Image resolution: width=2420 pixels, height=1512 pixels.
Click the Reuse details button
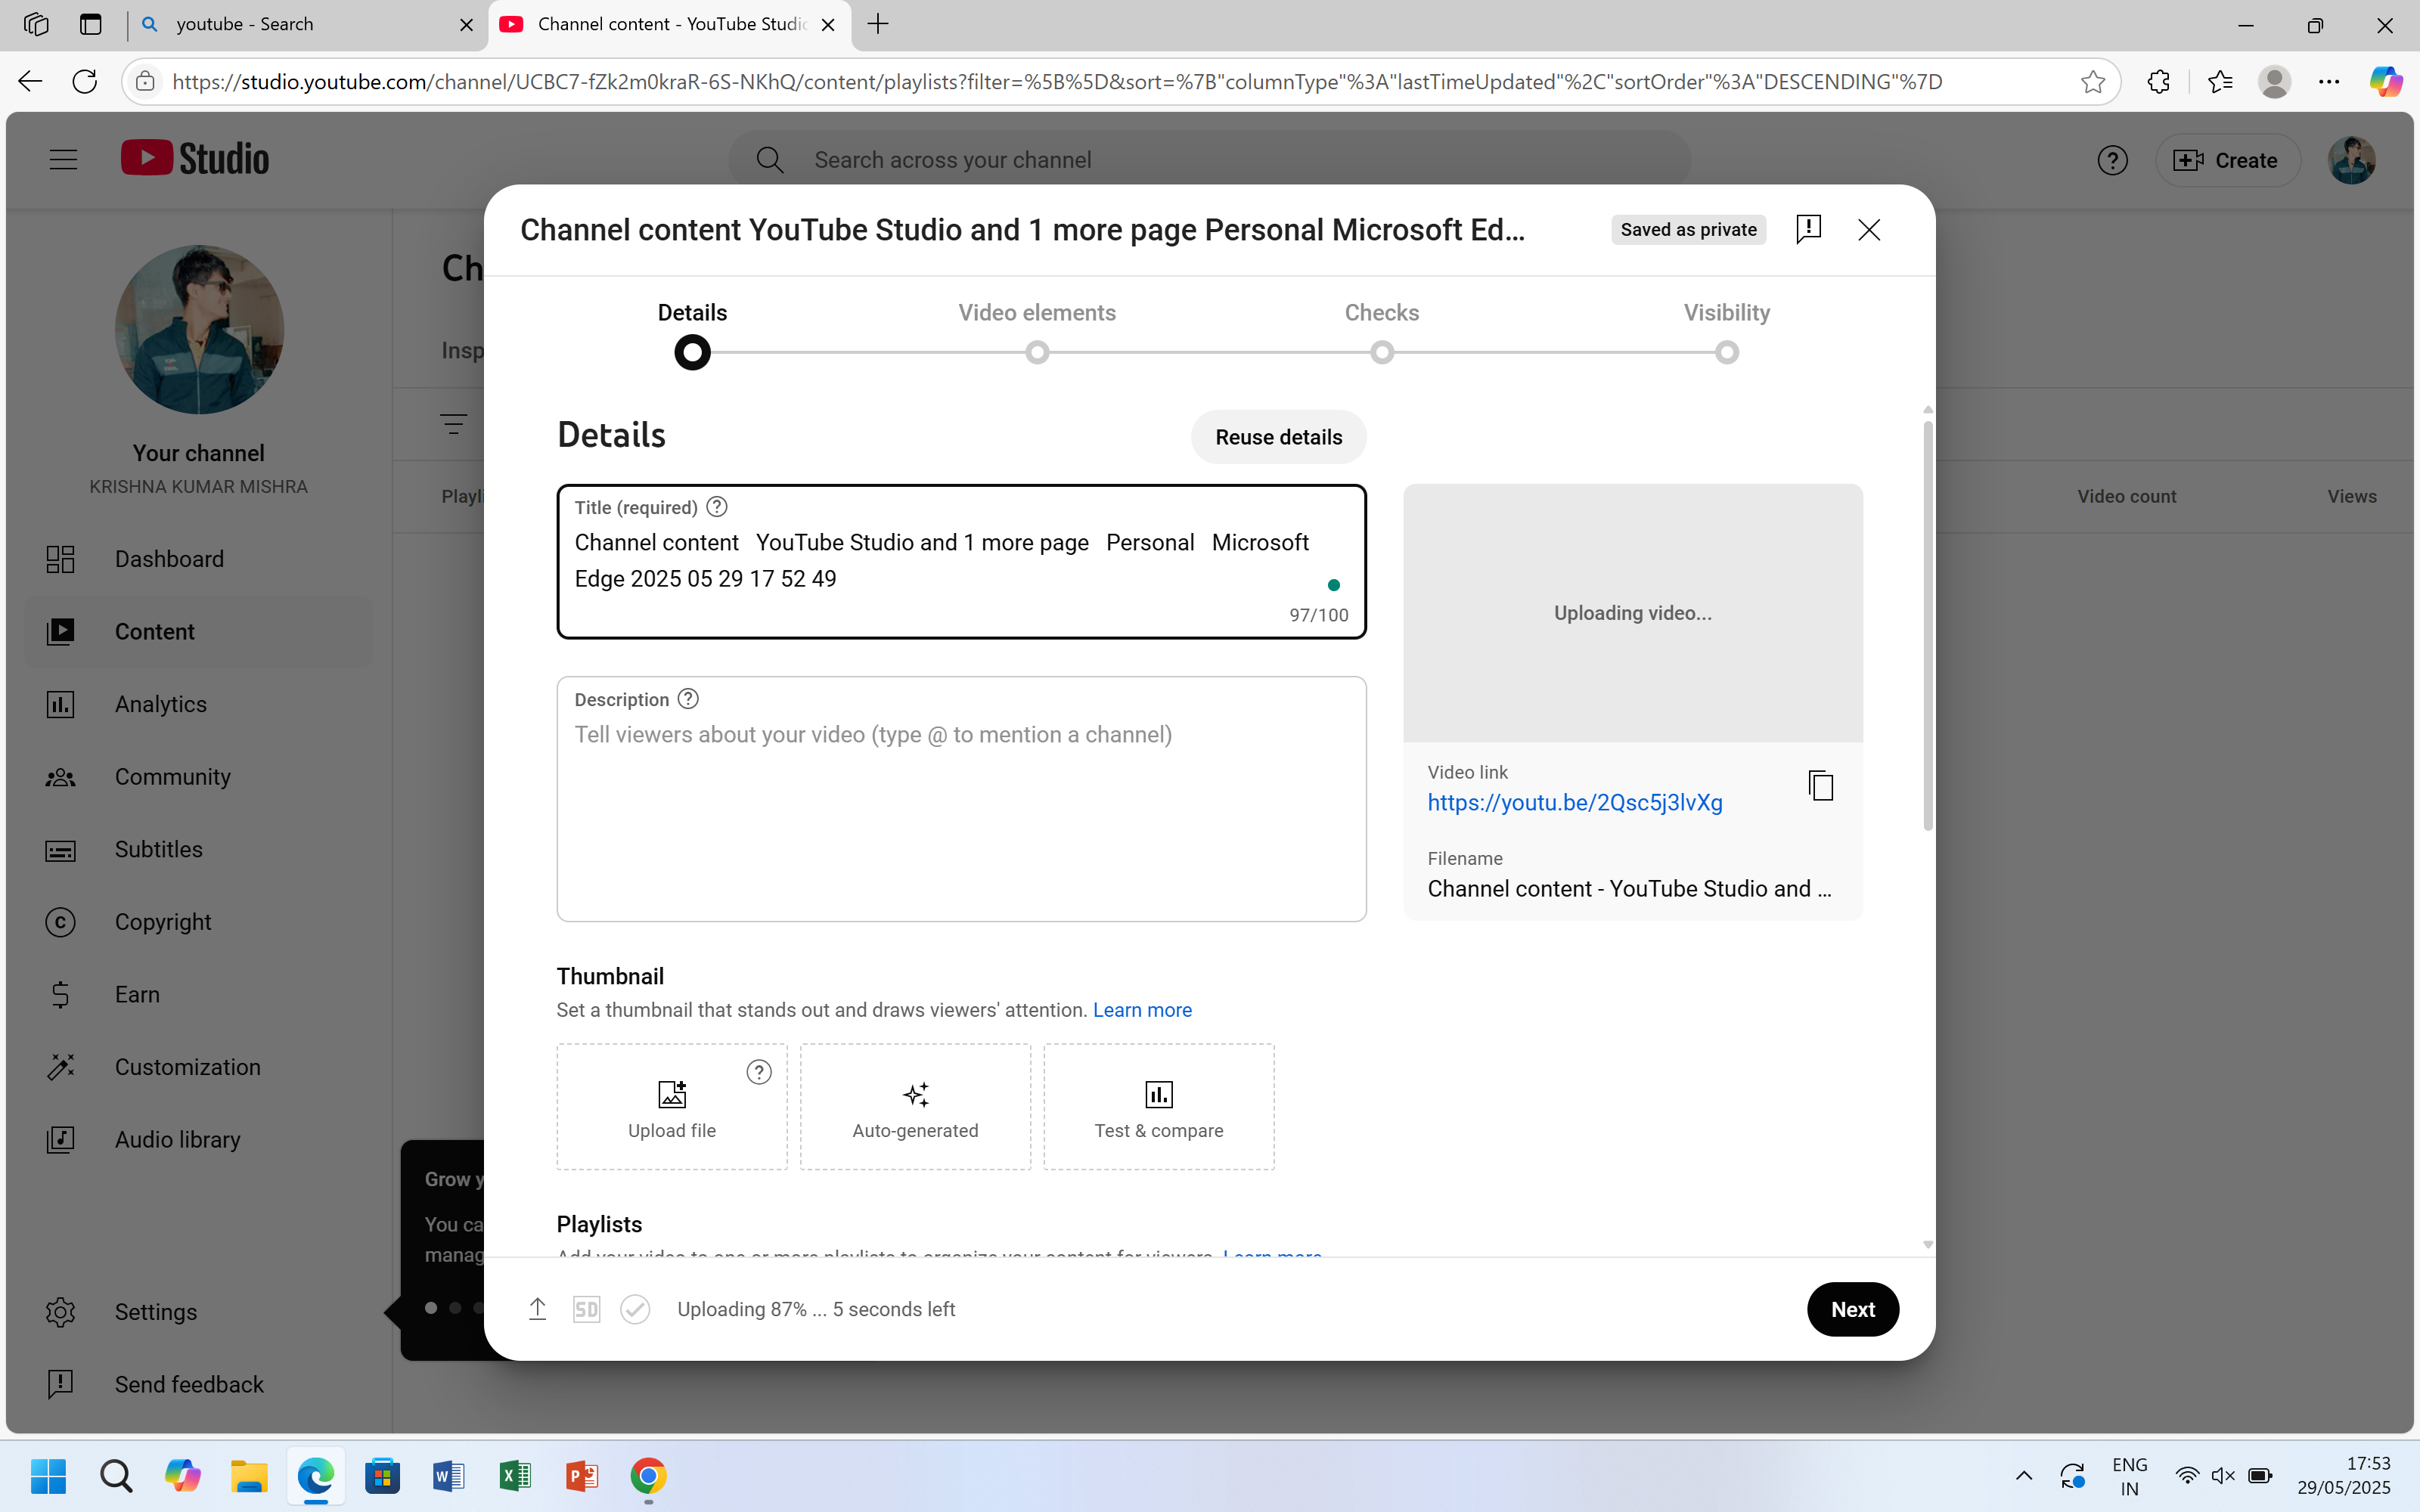tap(1278, 437)
